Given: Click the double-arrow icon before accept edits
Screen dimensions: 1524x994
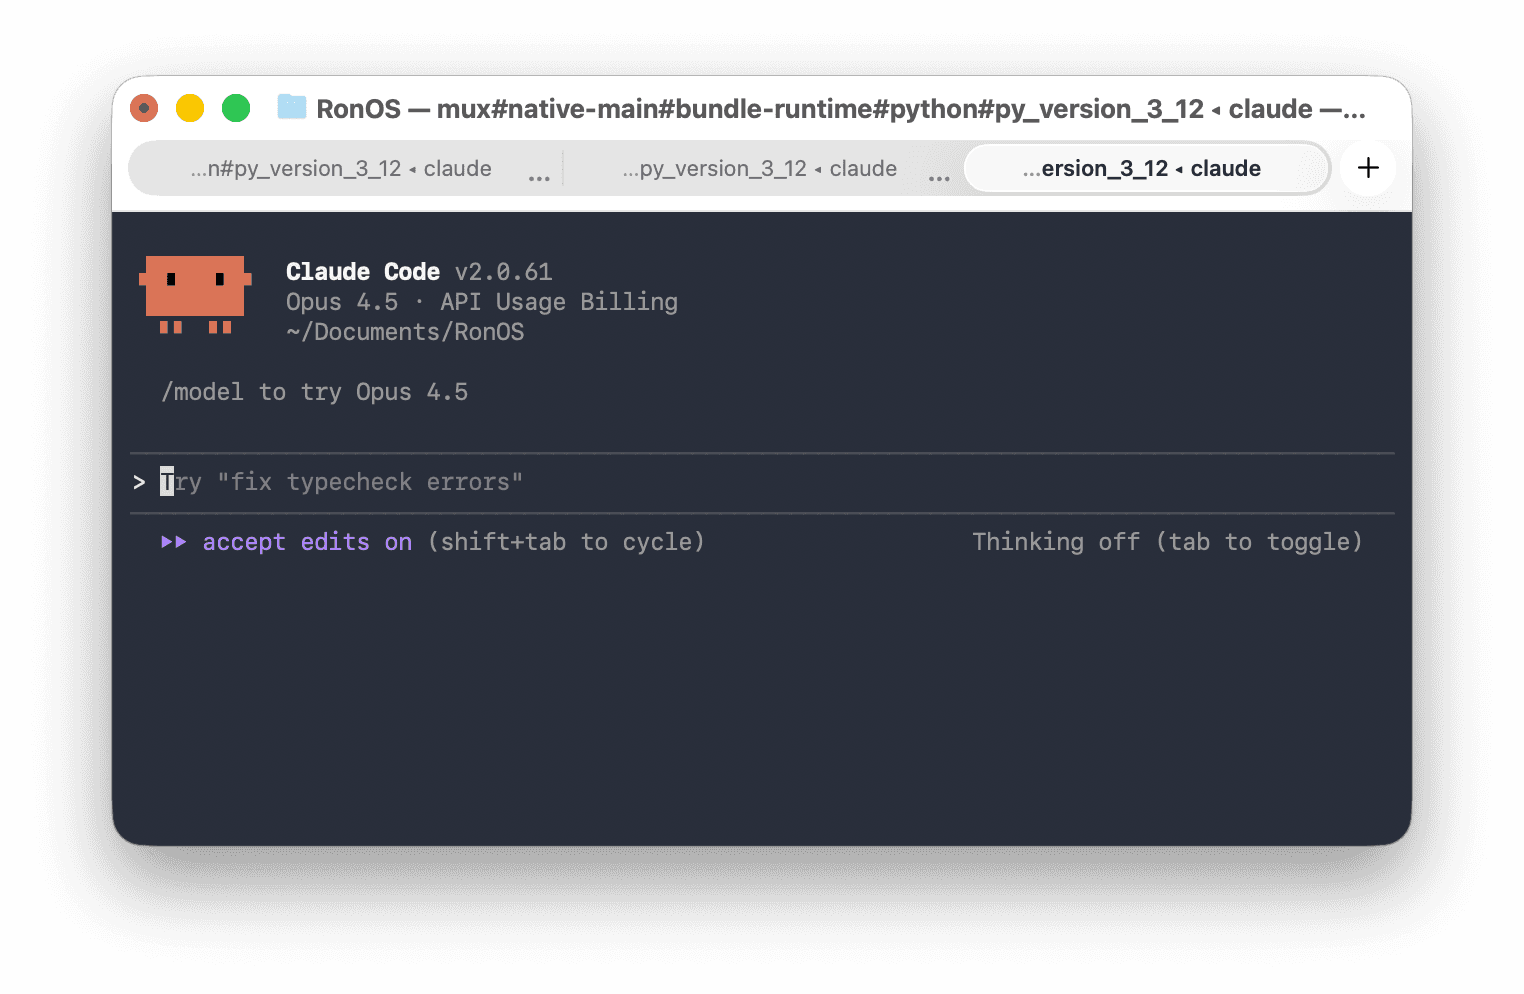Looking at the screenshot, I should pos(172,542).
